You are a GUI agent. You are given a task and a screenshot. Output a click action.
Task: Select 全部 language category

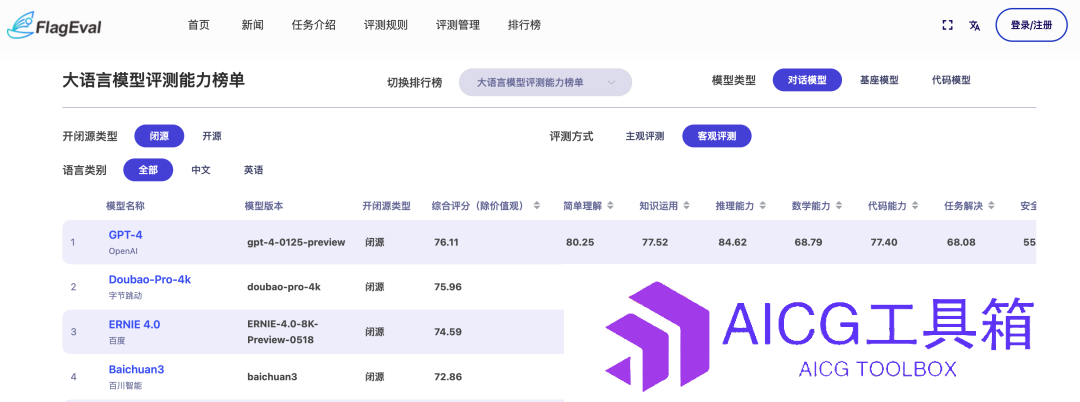(148, 170)
